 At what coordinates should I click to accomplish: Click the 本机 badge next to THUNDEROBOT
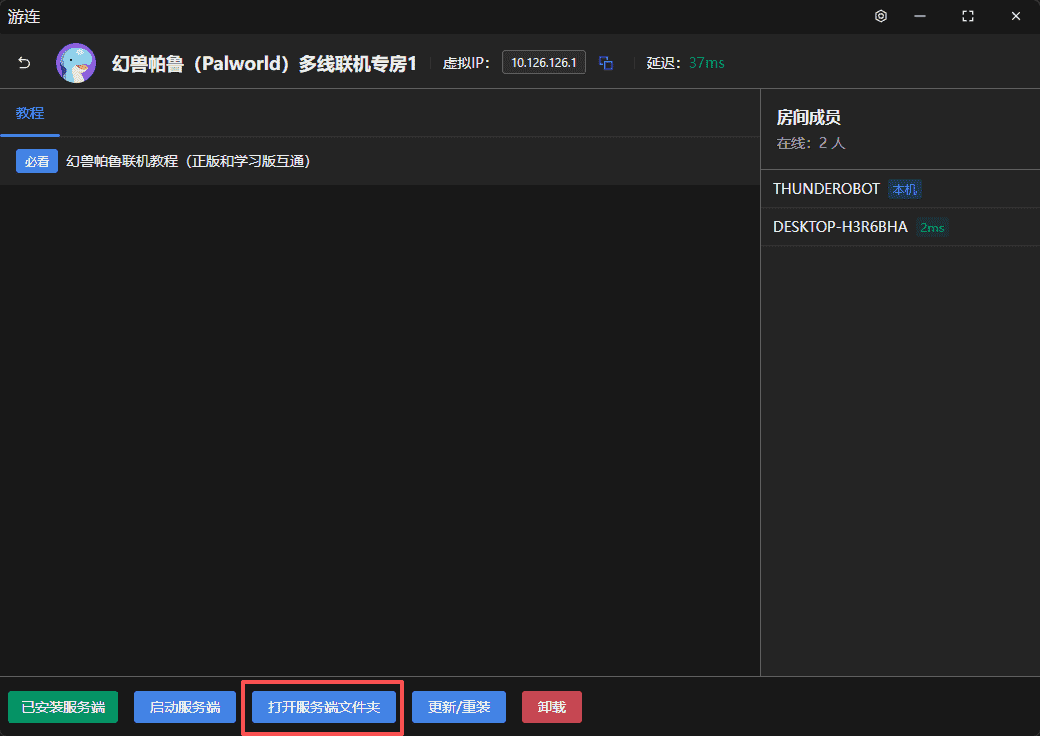[x=905, y=190]
